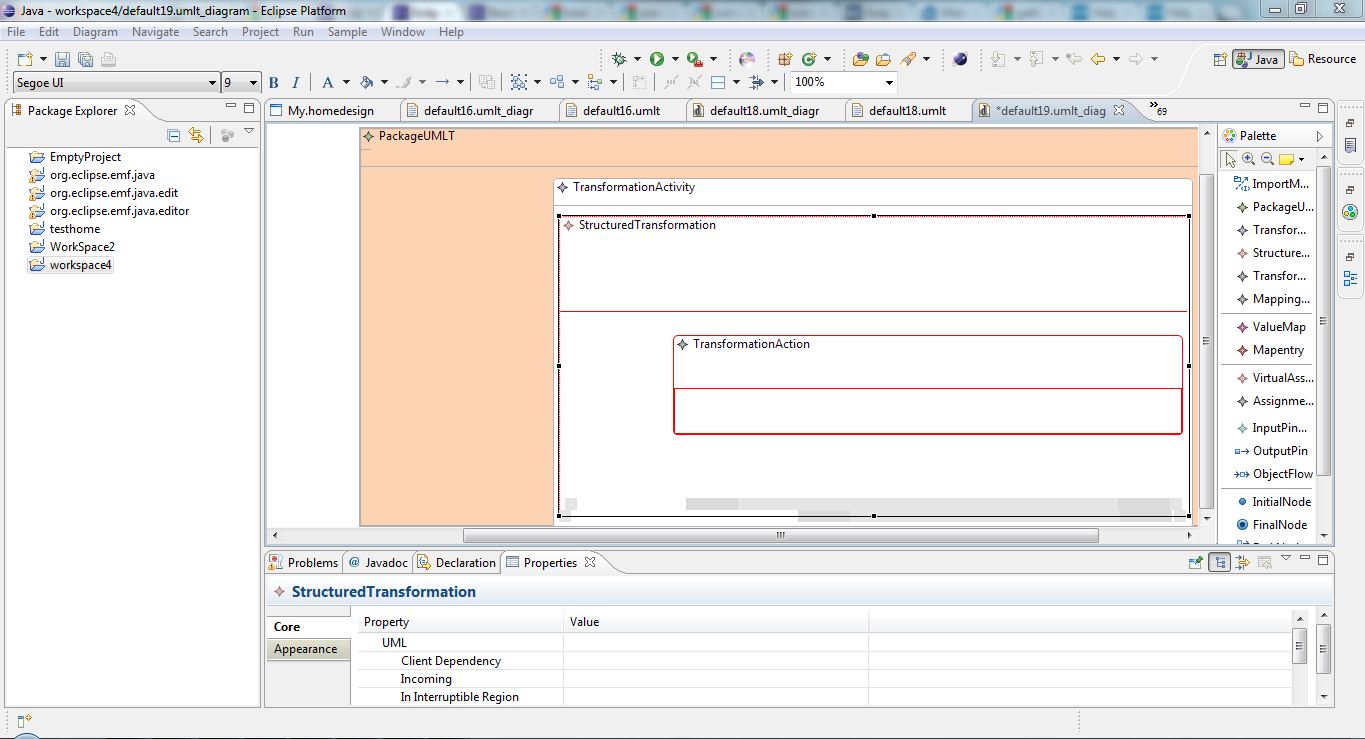This screenshot has width=1365, height=739.
Task: Click the green Run button icon
Action: pos(657,59)
